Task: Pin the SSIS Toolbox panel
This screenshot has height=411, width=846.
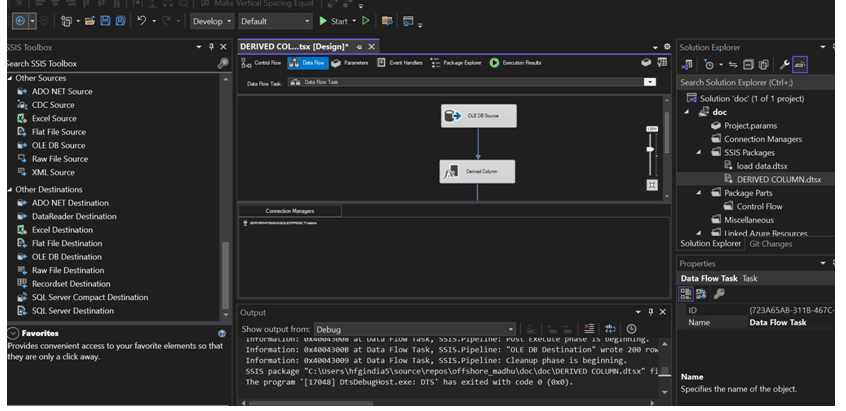Action: click(x=212, y=47)
